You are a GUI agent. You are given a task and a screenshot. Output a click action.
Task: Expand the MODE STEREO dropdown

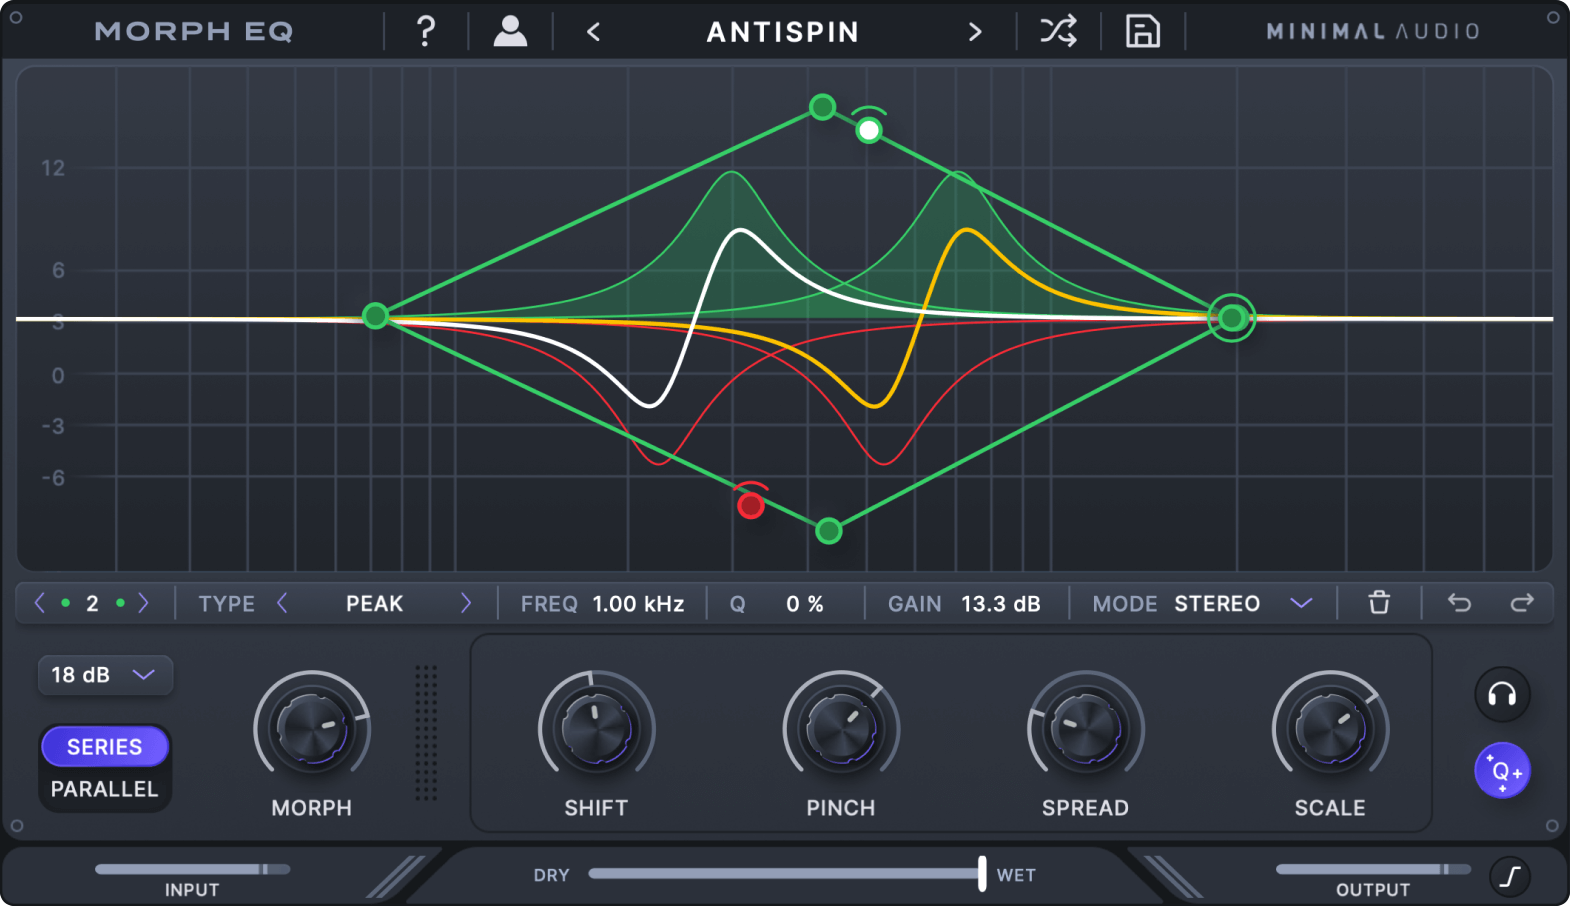tap(1300, 603)
